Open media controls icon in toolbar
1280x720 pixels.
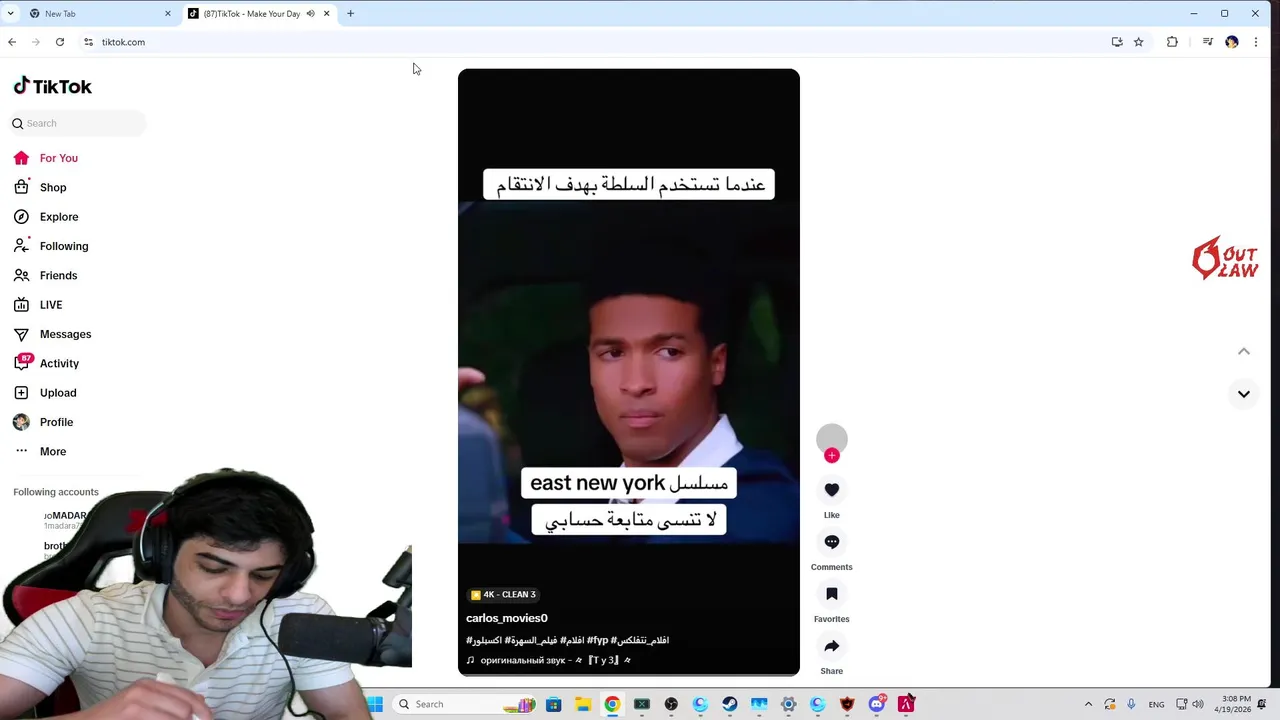[1207, 42]
